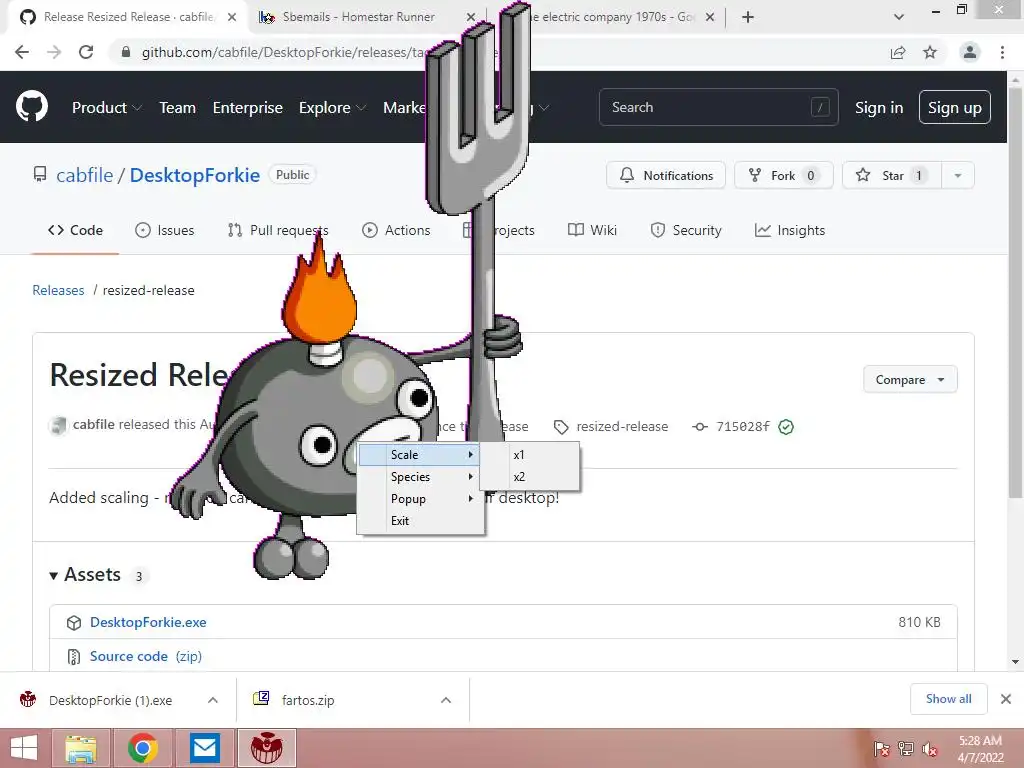Open the cabfile owner link
1024x768 pixels.
point(85,175)
